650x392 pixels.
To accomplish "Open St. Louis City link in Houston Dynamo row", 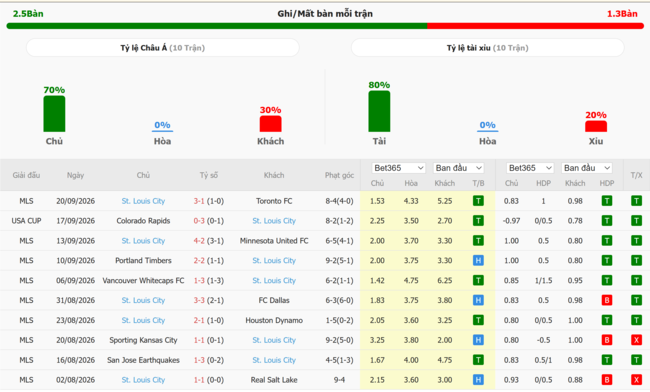I will point(143,320).
